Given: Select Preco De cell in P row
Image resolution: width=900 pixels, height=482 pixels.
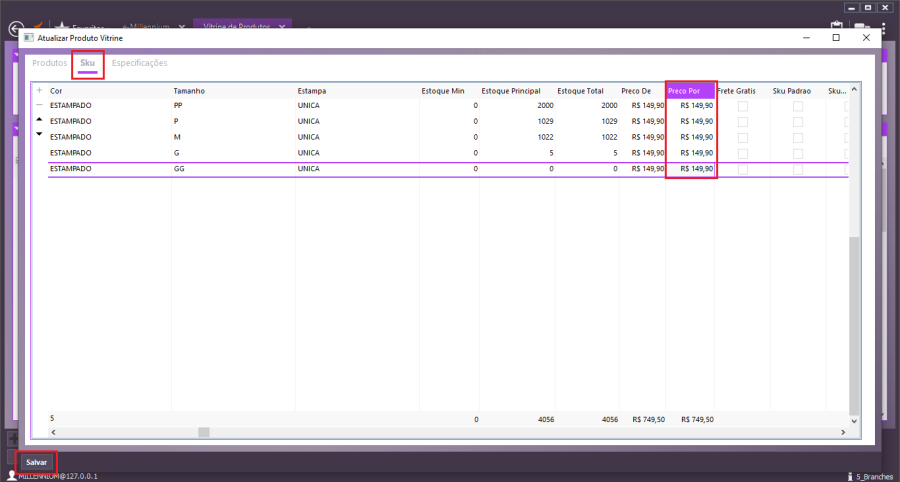Looking at the screenshot, I should (x=642, y=121).
